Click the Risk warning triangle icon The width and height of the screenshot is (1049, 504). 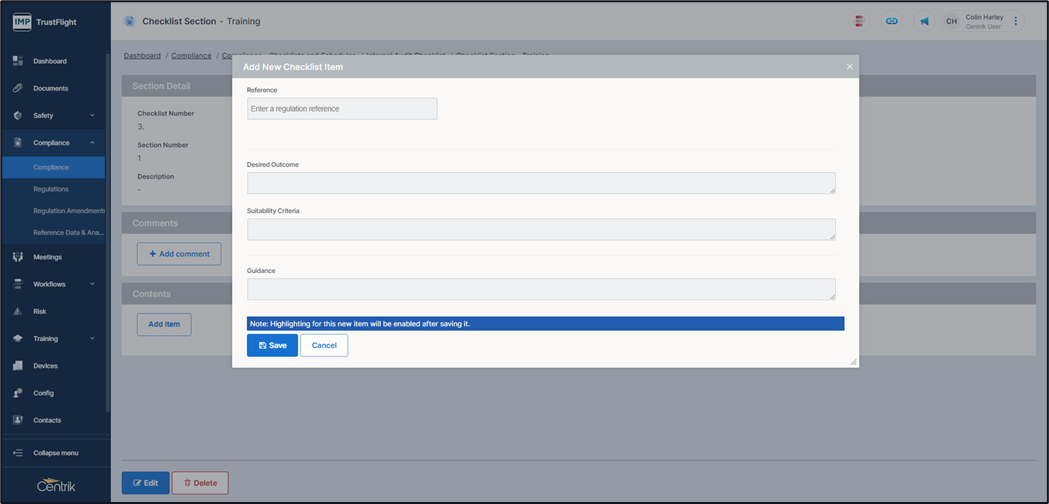point(18,311)
